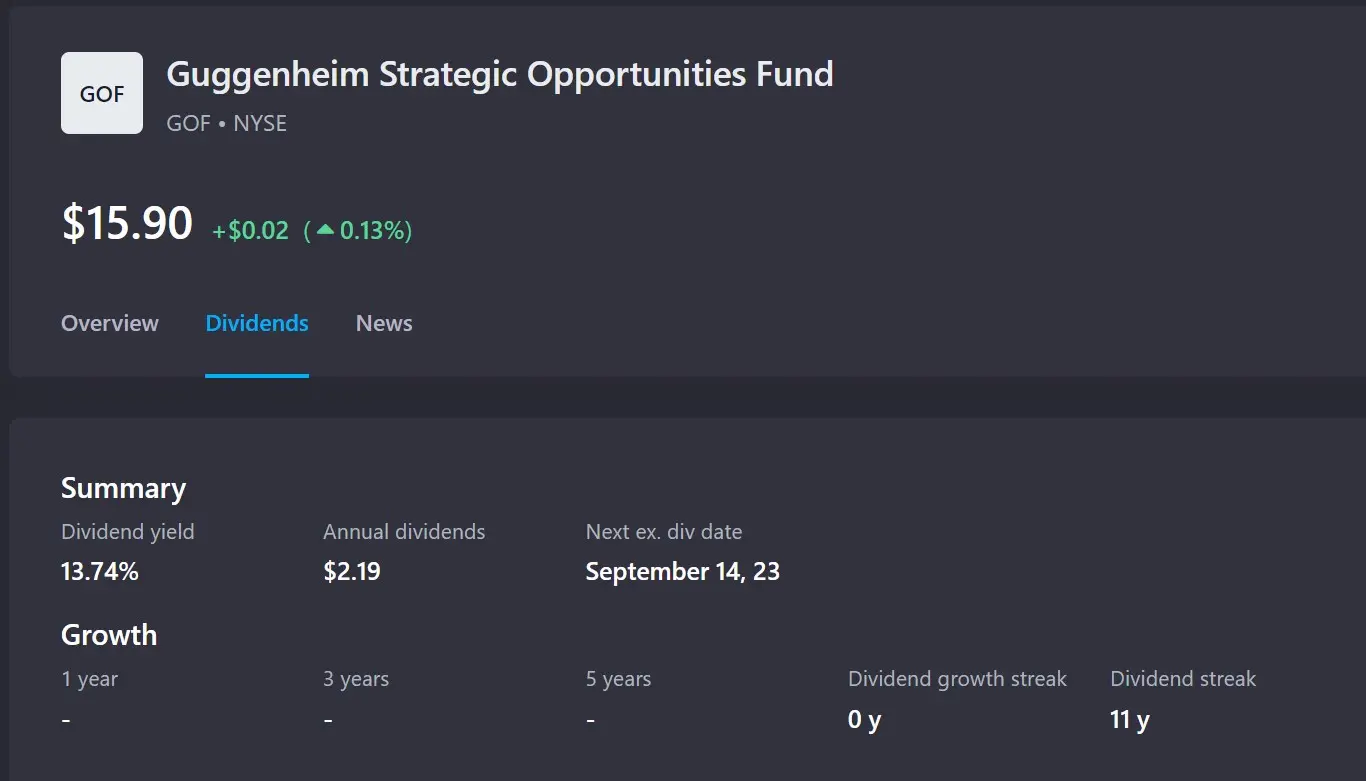This screenshot has height=781, width=1366.
Task: Click the 13.74% dividend yield value
Action: coord(100,572)
